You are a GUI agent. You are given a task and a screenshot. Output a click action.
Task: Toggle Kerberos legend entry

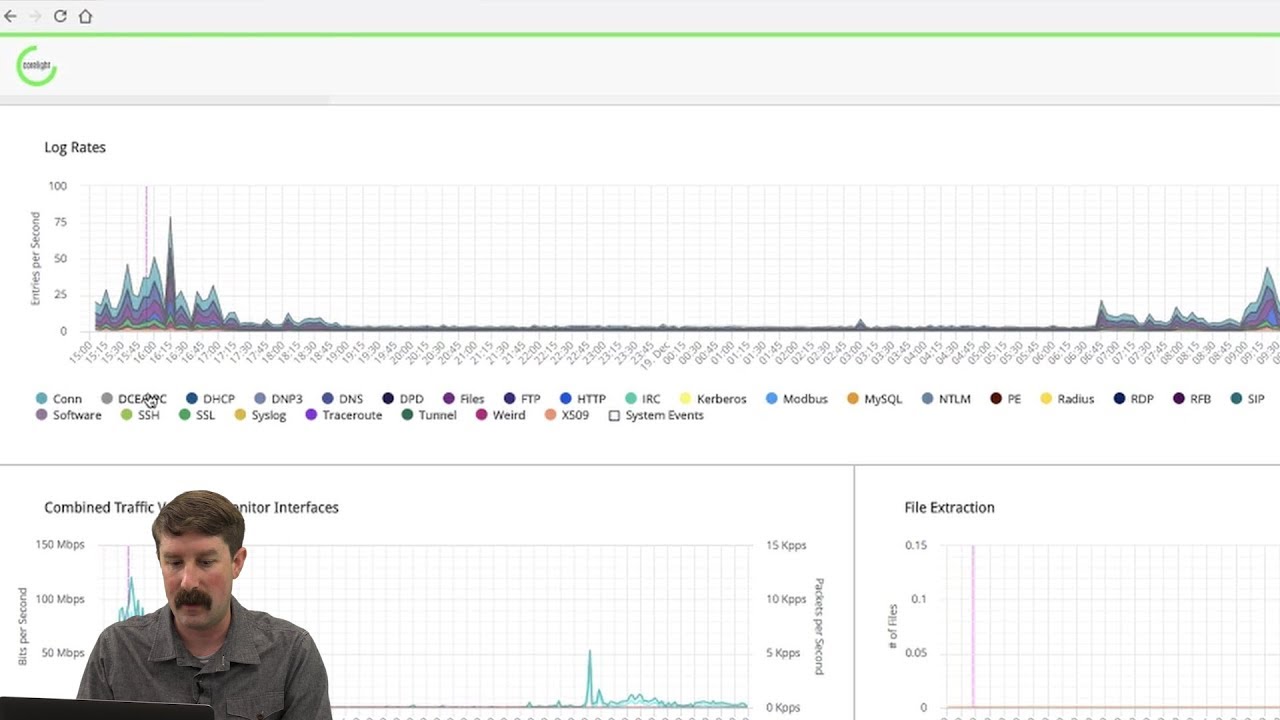click(713, 399)
